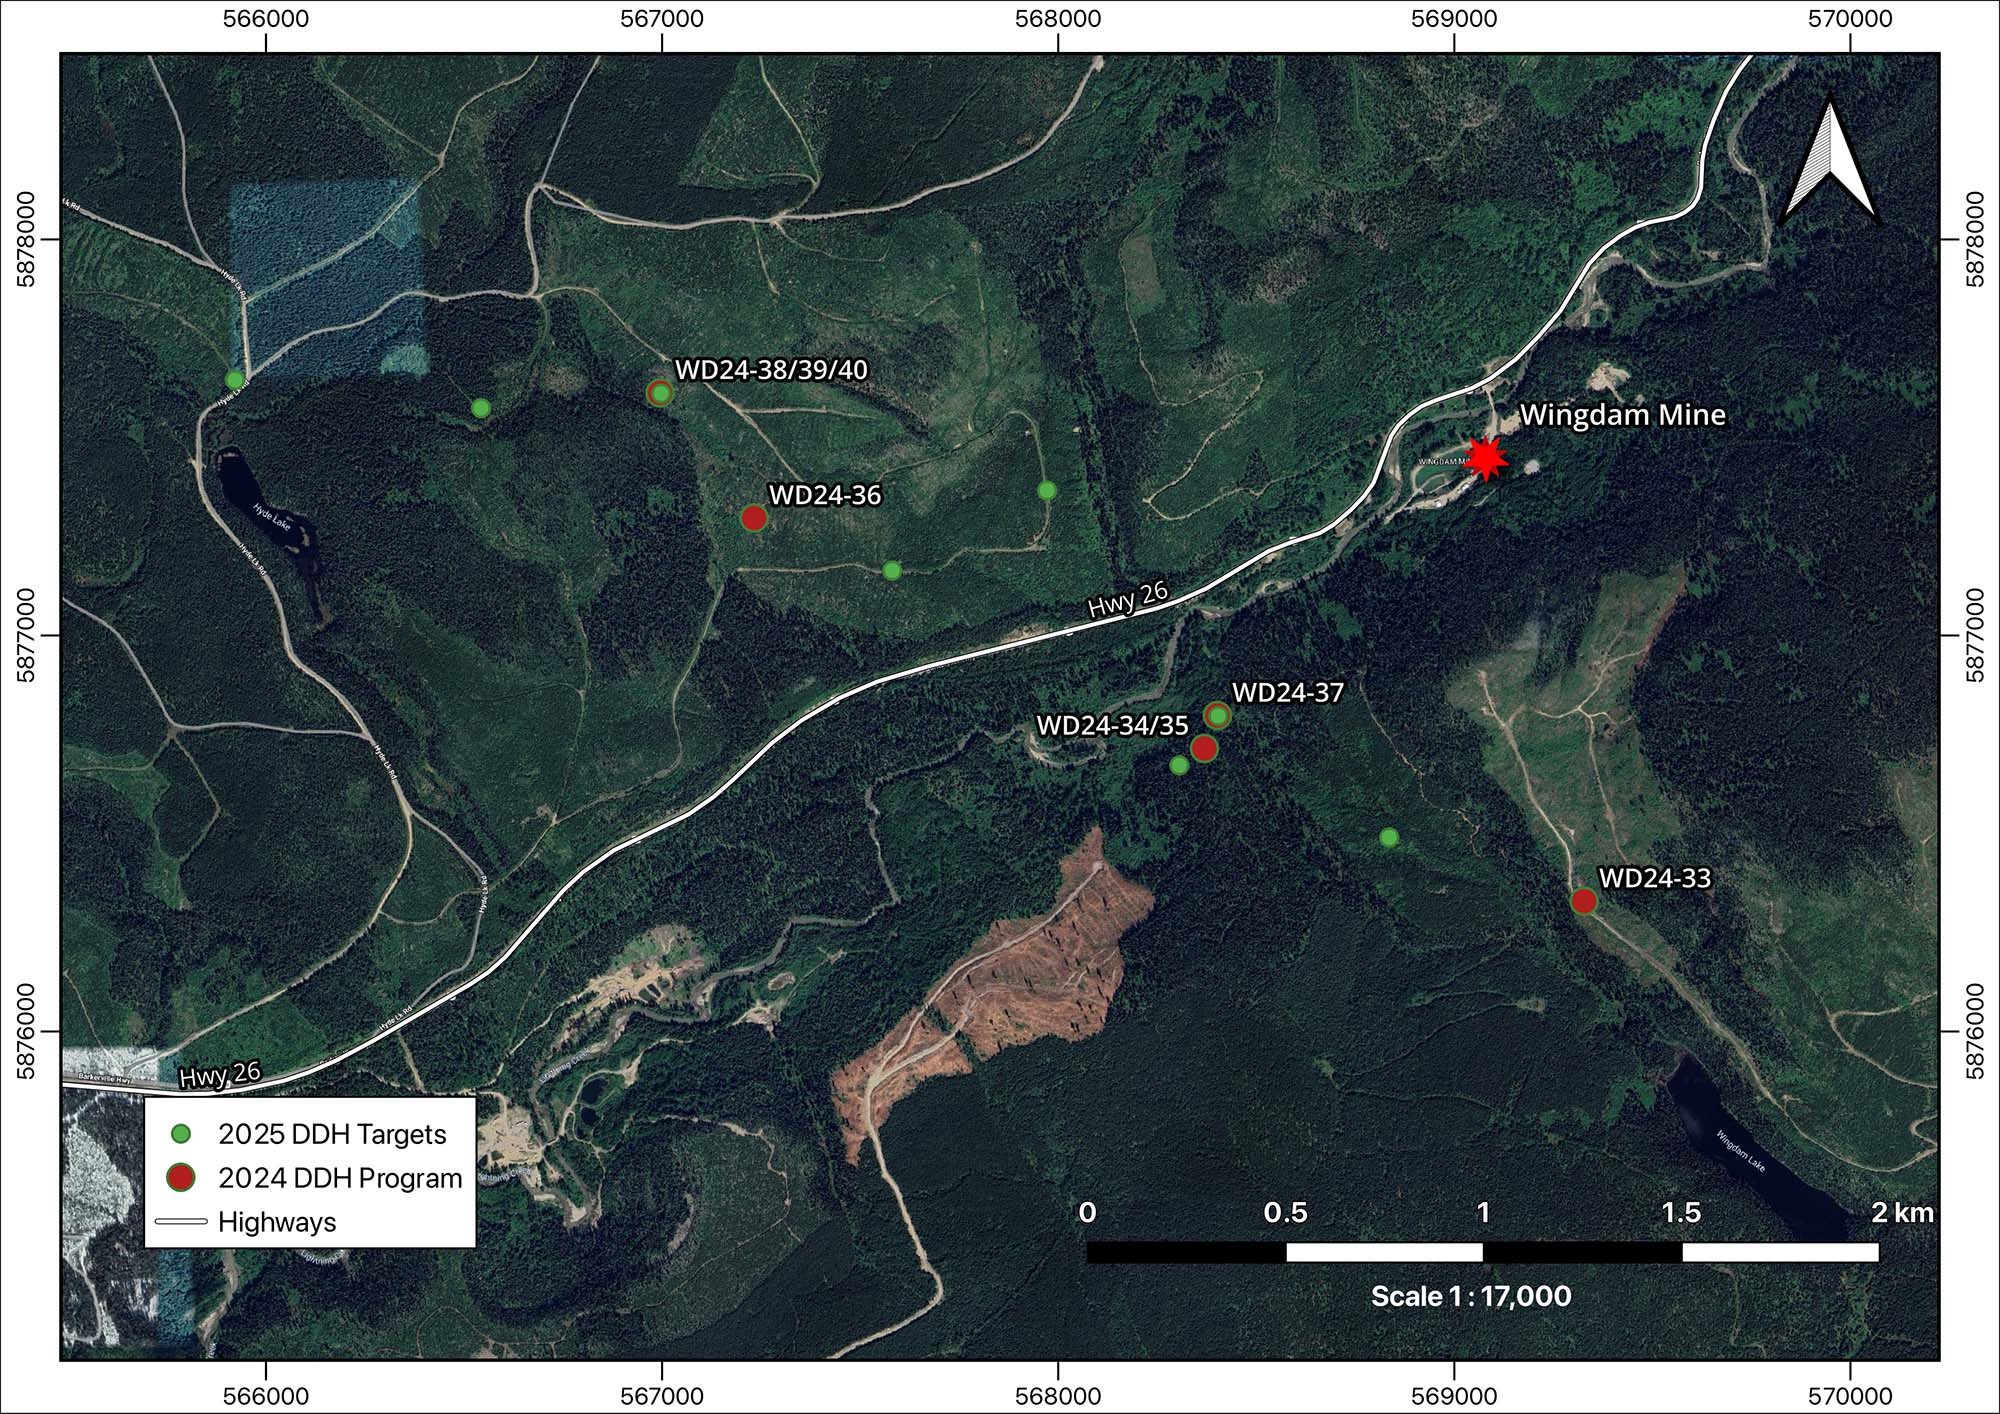This screenshot has height=1414, width=2000.
Task: Click the green target marker on Hyde Lk Rd
Action: pyautogui.click(x=235, y=380)
